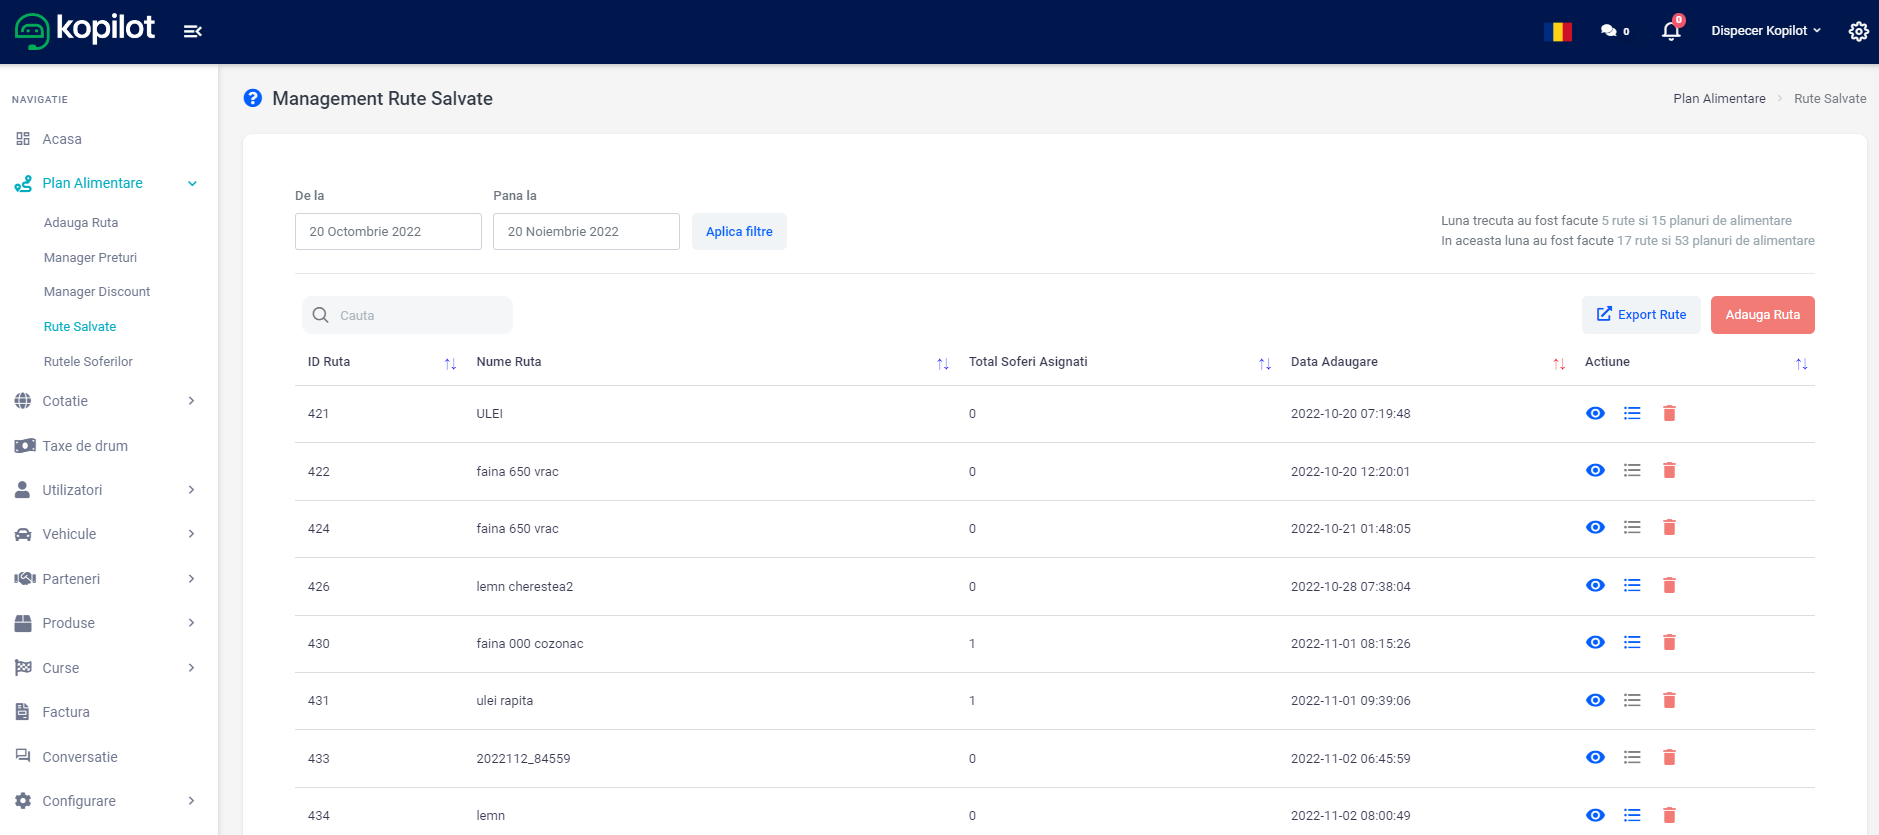This screenshot has width=1879, height=835.
Task: Click the help question mark icon beside the title
Action: [x=253, y=98]
